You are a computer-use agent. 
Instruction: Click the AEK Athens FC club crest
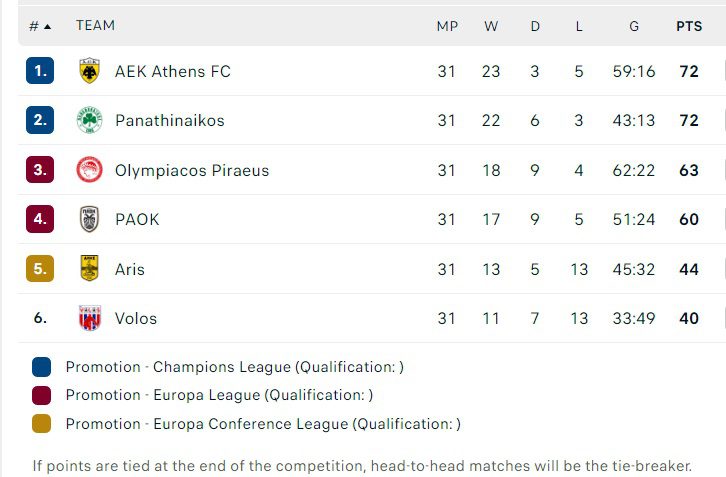[x=89, y=71]
